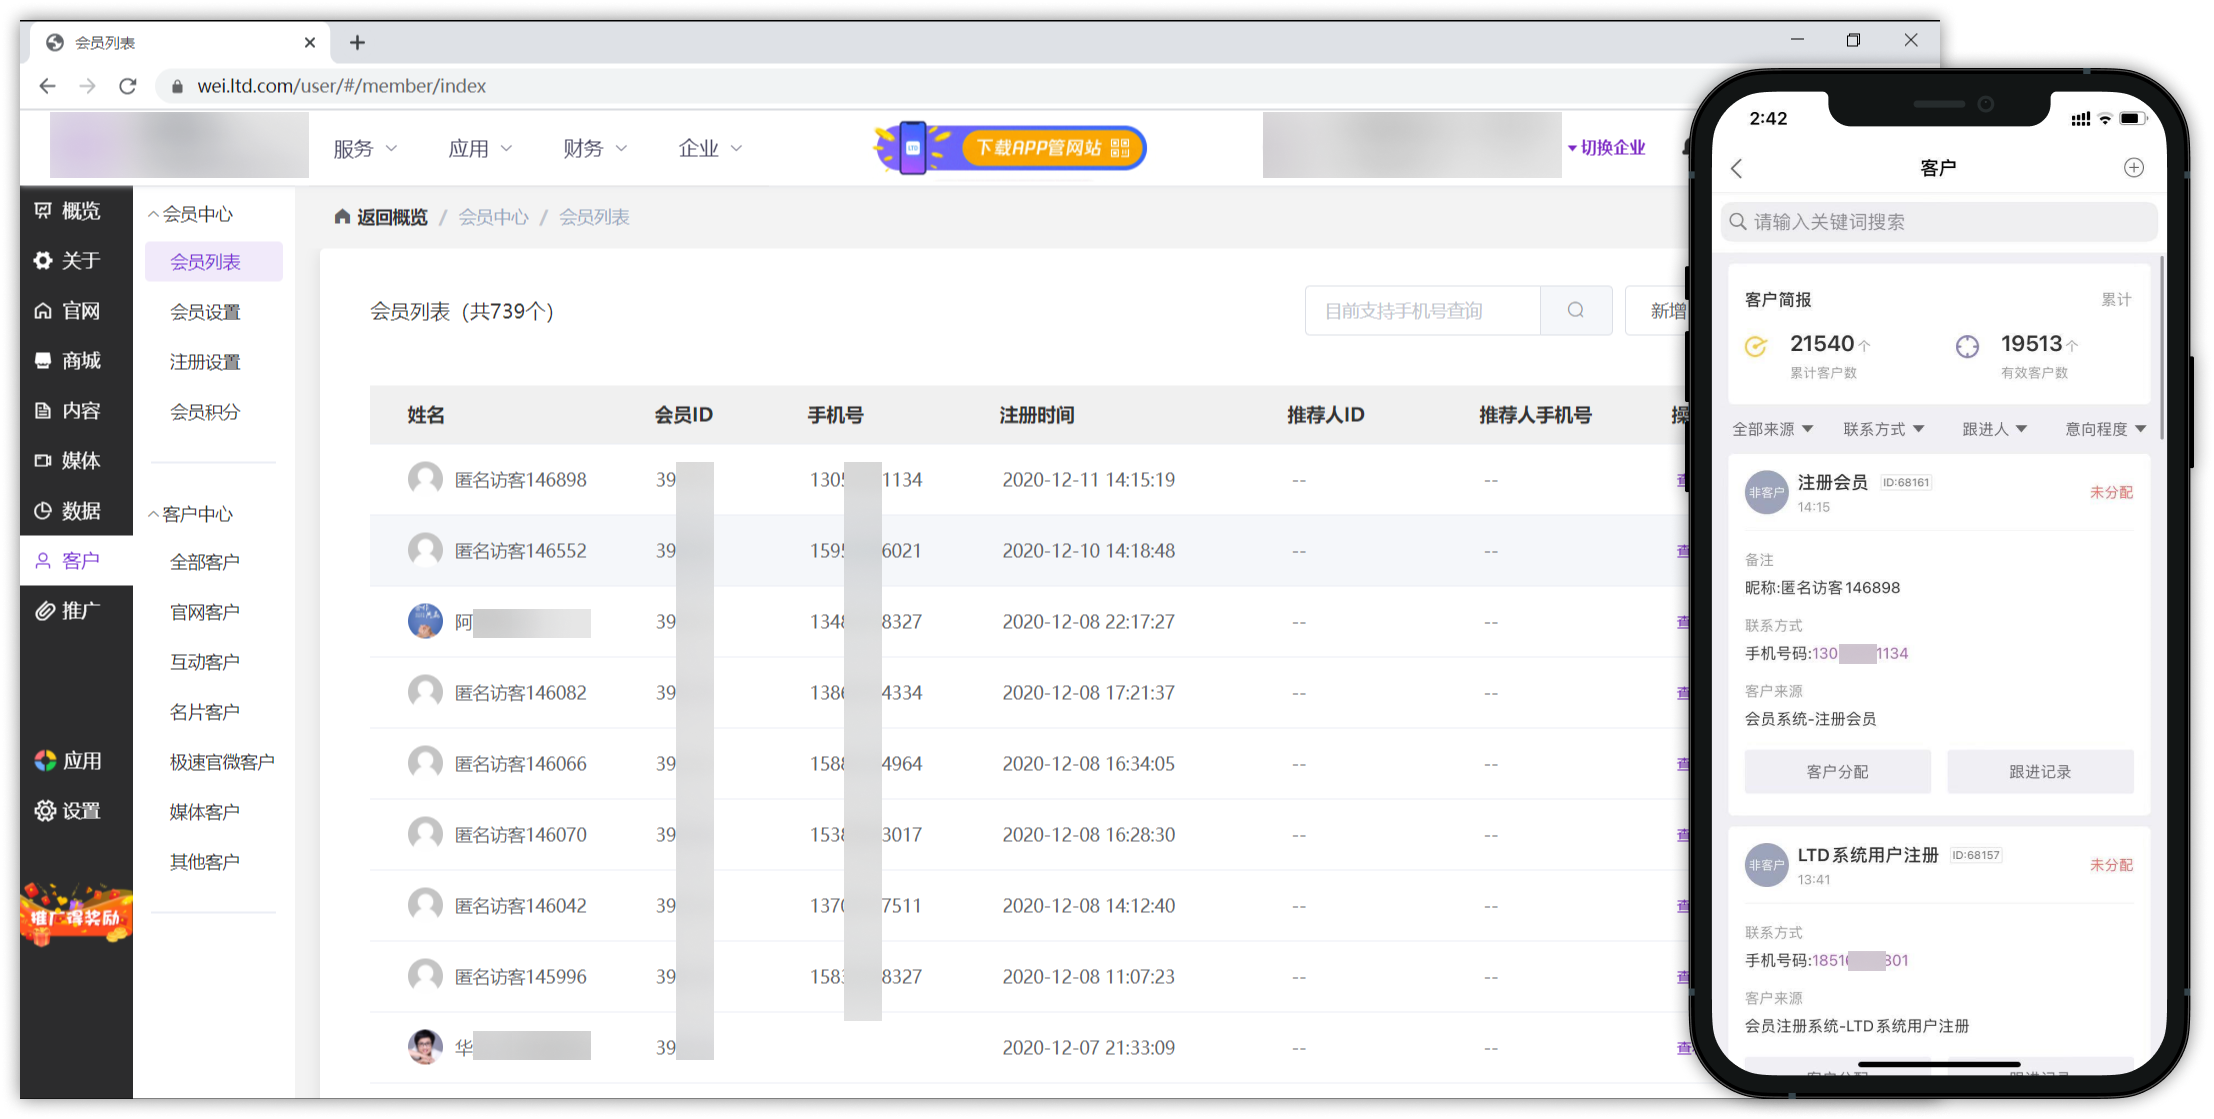The height and width of the screenshot is (1119, 2214).
Task: Click the plus icon in phone header
Action: point(2133,167)
